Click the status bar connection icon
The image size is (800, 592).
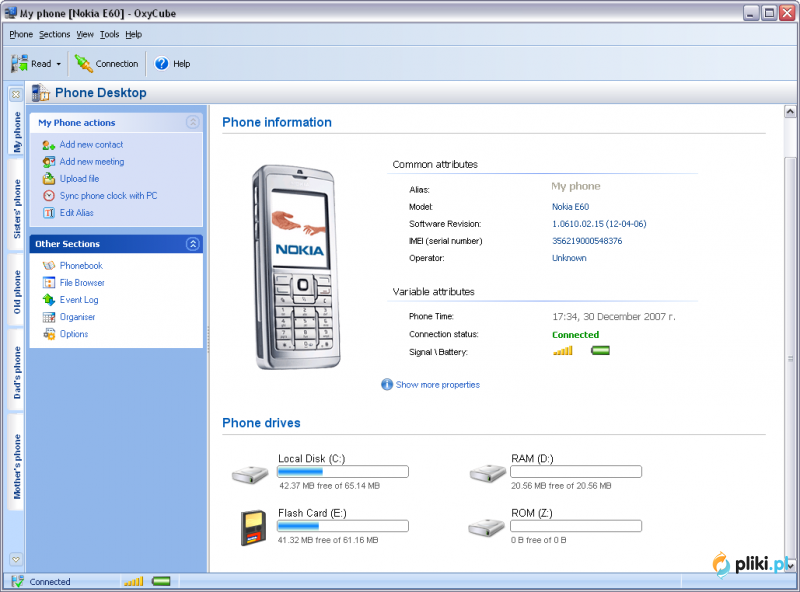[18, 581]
